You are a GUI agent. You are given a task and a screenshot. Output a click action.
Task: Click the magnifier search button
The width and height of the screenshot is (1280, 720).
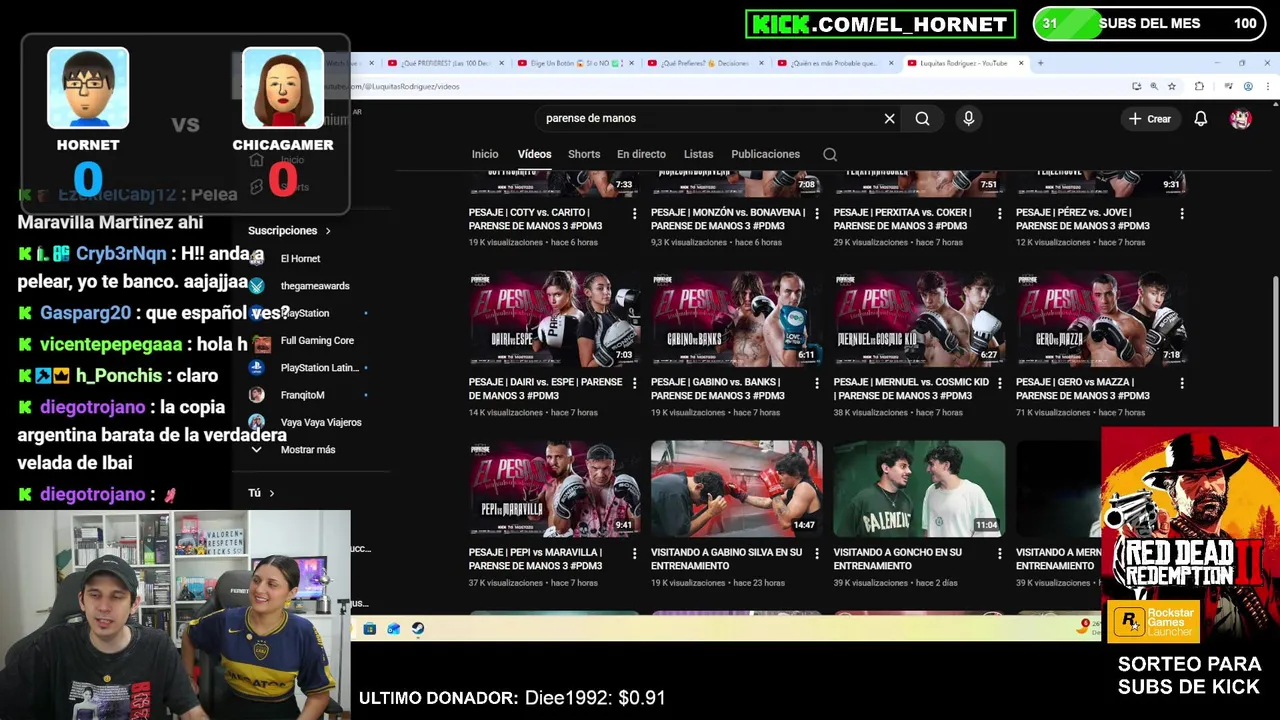pyautogui.click(x=922, y=118)
